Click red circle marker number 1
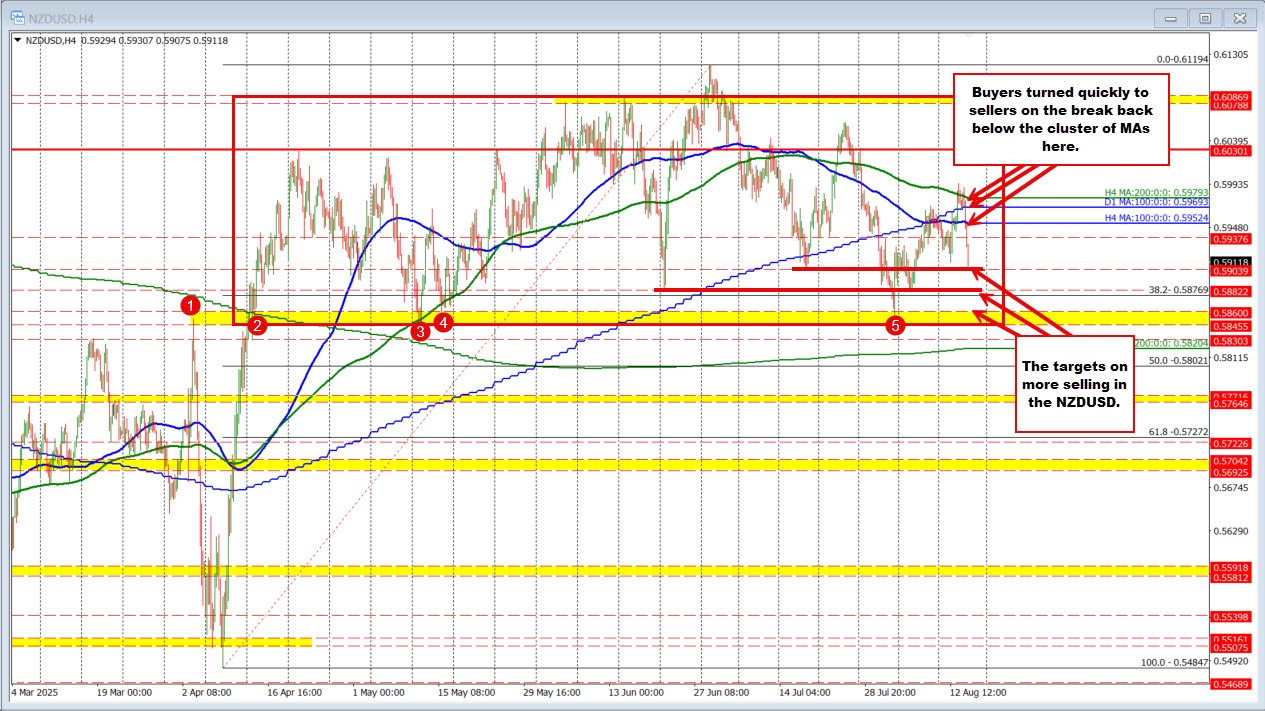Screen dimensions: 1265x711 (x=195, y=304)
